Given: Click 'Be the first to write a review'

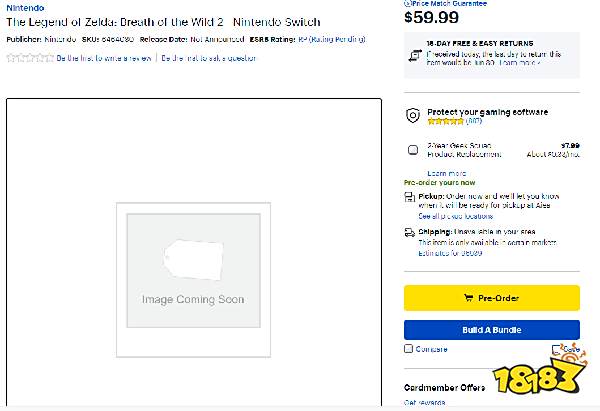Looking at the screenshot, I should pos(105,58).
